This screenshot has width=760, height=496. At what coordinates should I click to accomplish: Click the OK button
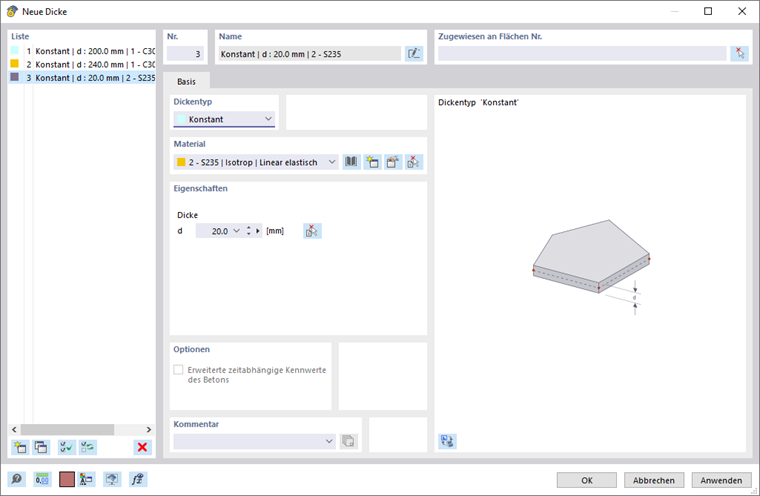[x=586, y=480]
